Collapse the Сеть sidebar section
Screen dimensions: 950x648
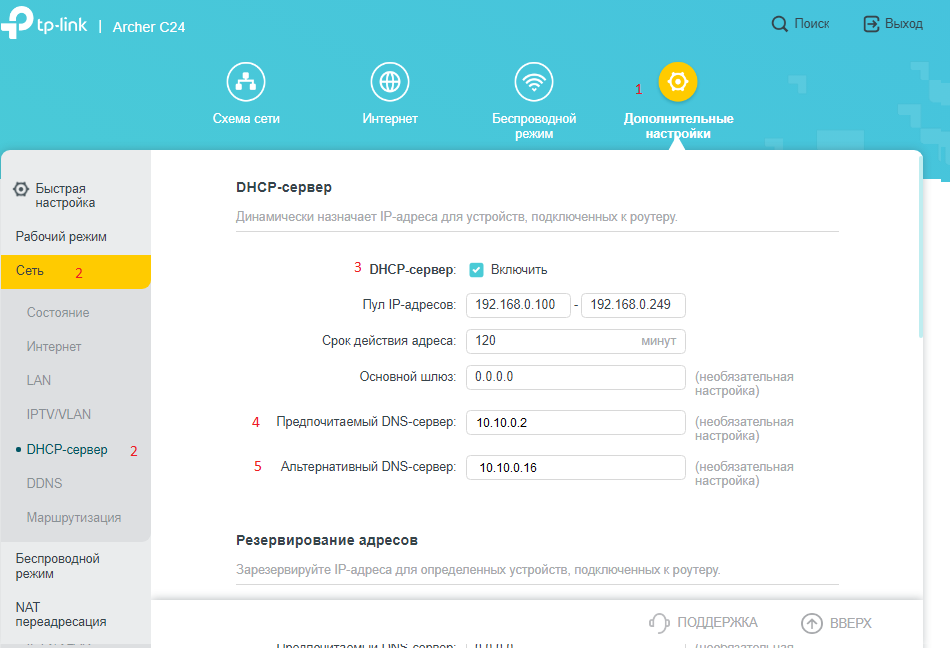coord(76,271)
